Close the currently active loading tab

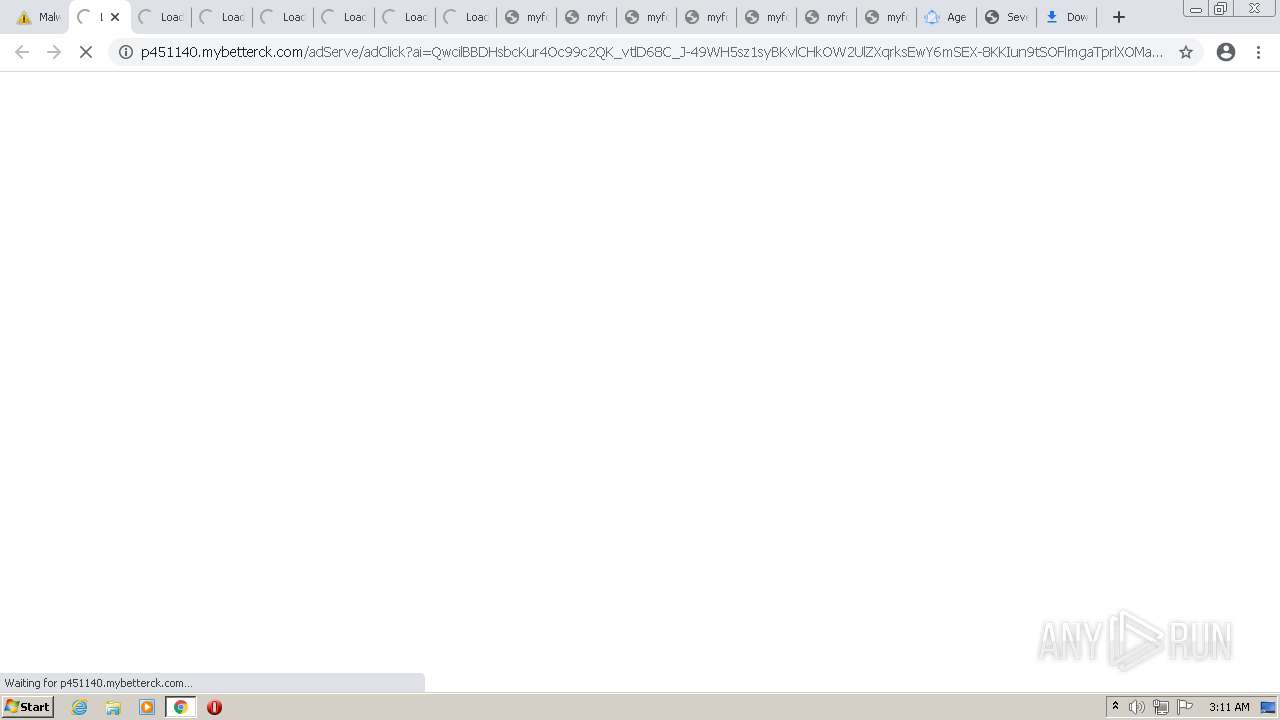tap(115, 17)
